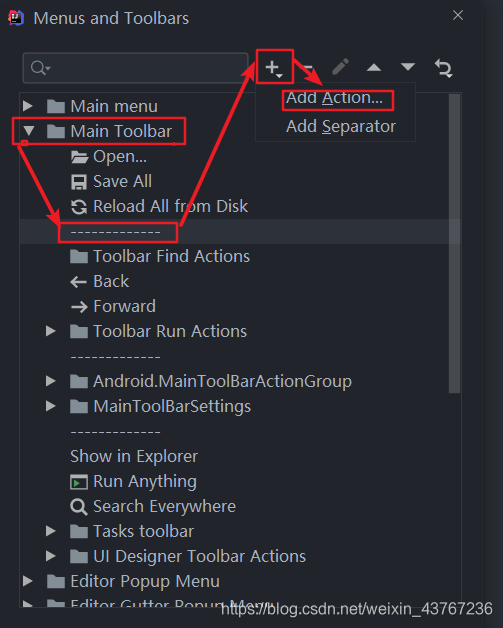
Task: Expand Toolbar Run Actions group
Action: [x=50, y=331]
